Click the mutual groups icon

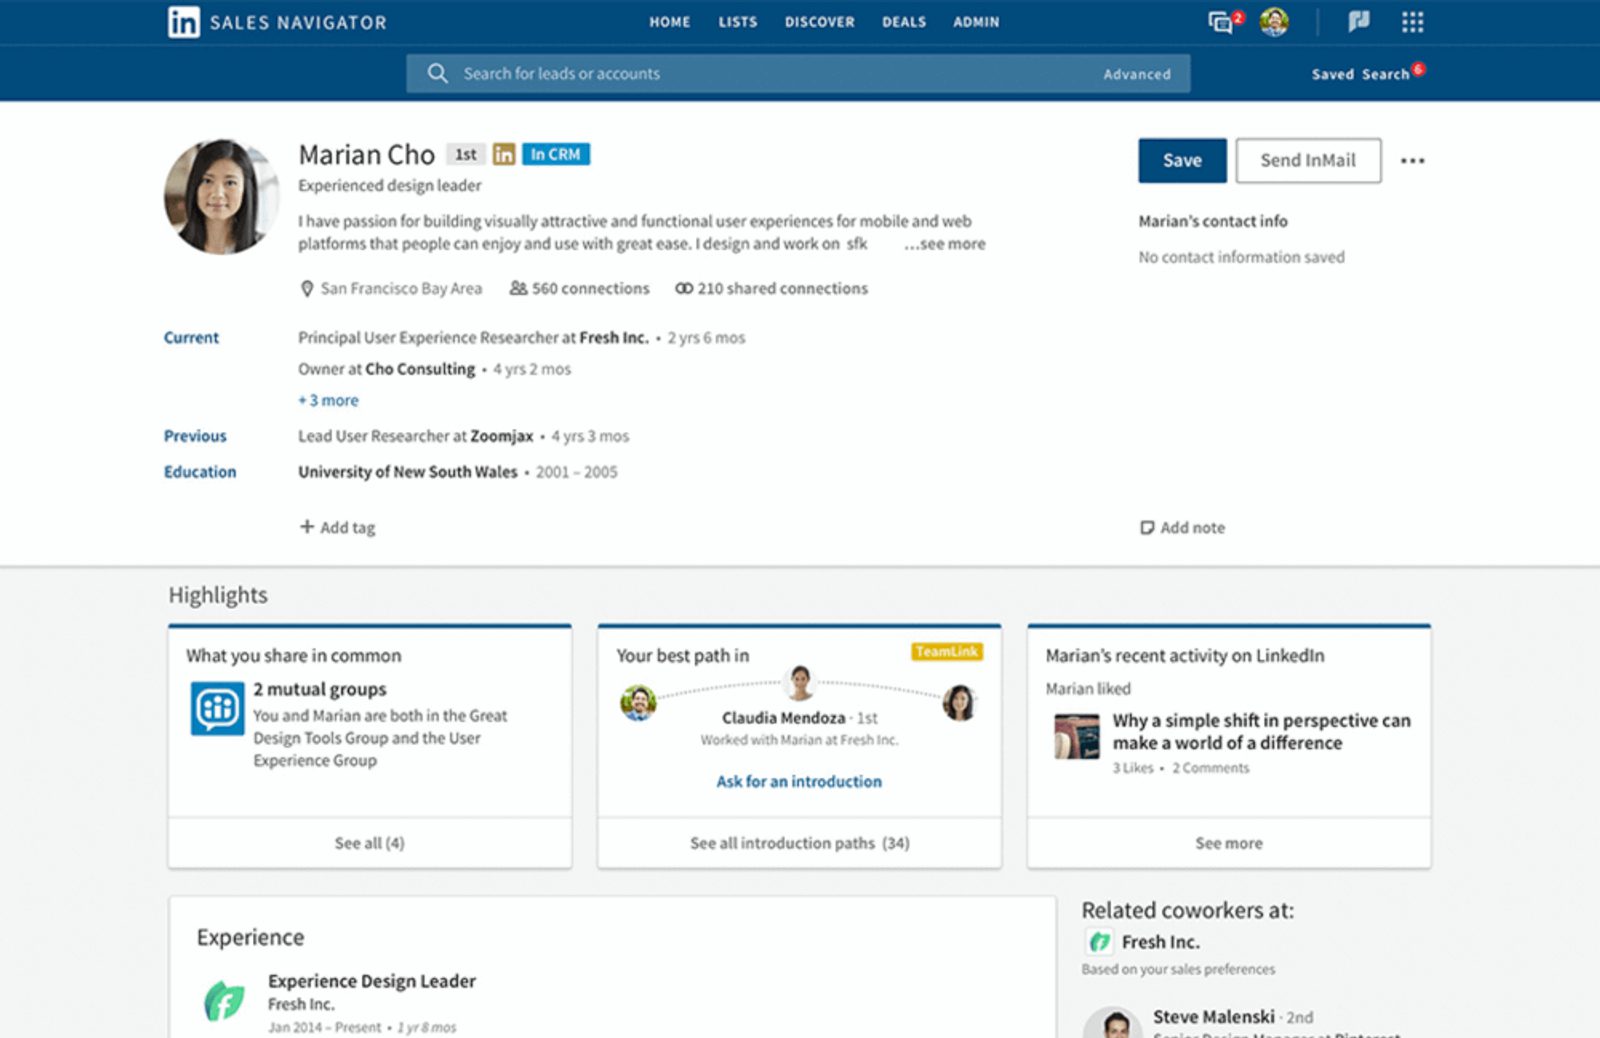pyautogui.click(x=217, y=708)
